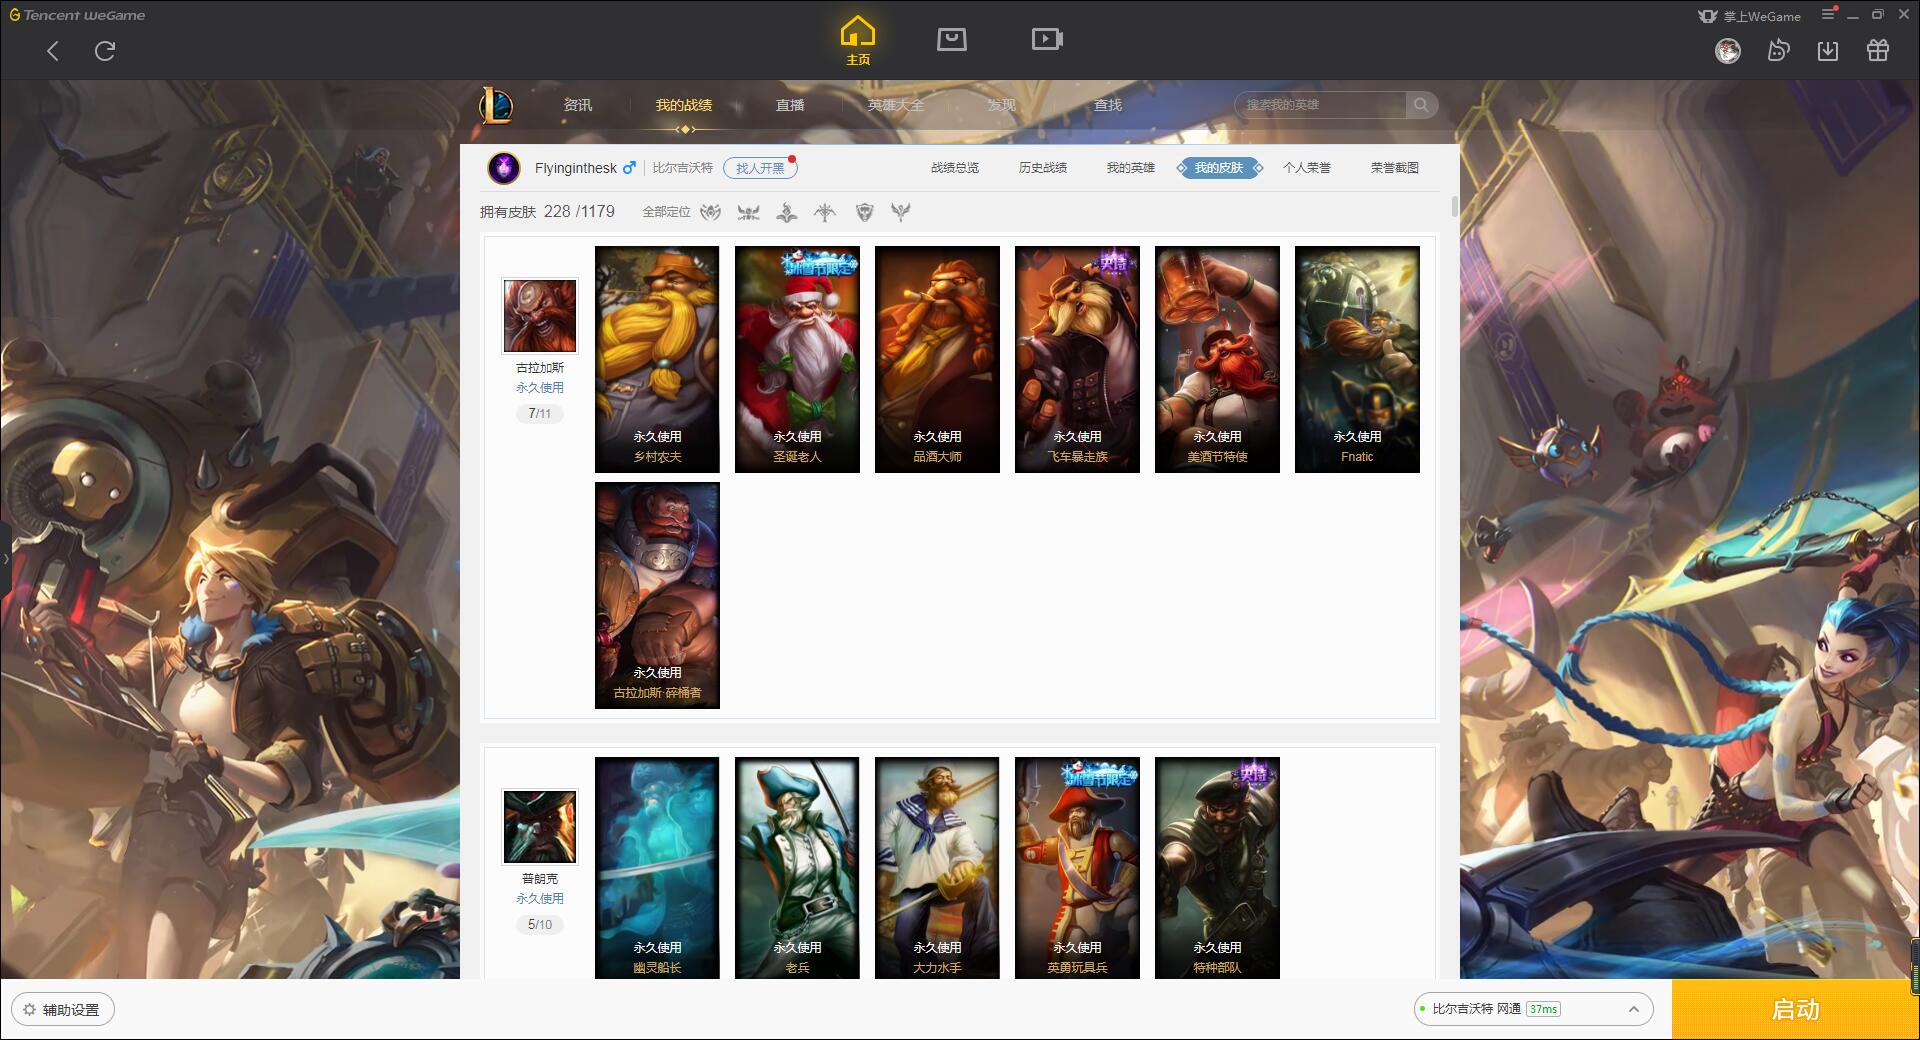Expand the left side panel arrow
The image size is (1920, 1040).
(x=5, y=558)
